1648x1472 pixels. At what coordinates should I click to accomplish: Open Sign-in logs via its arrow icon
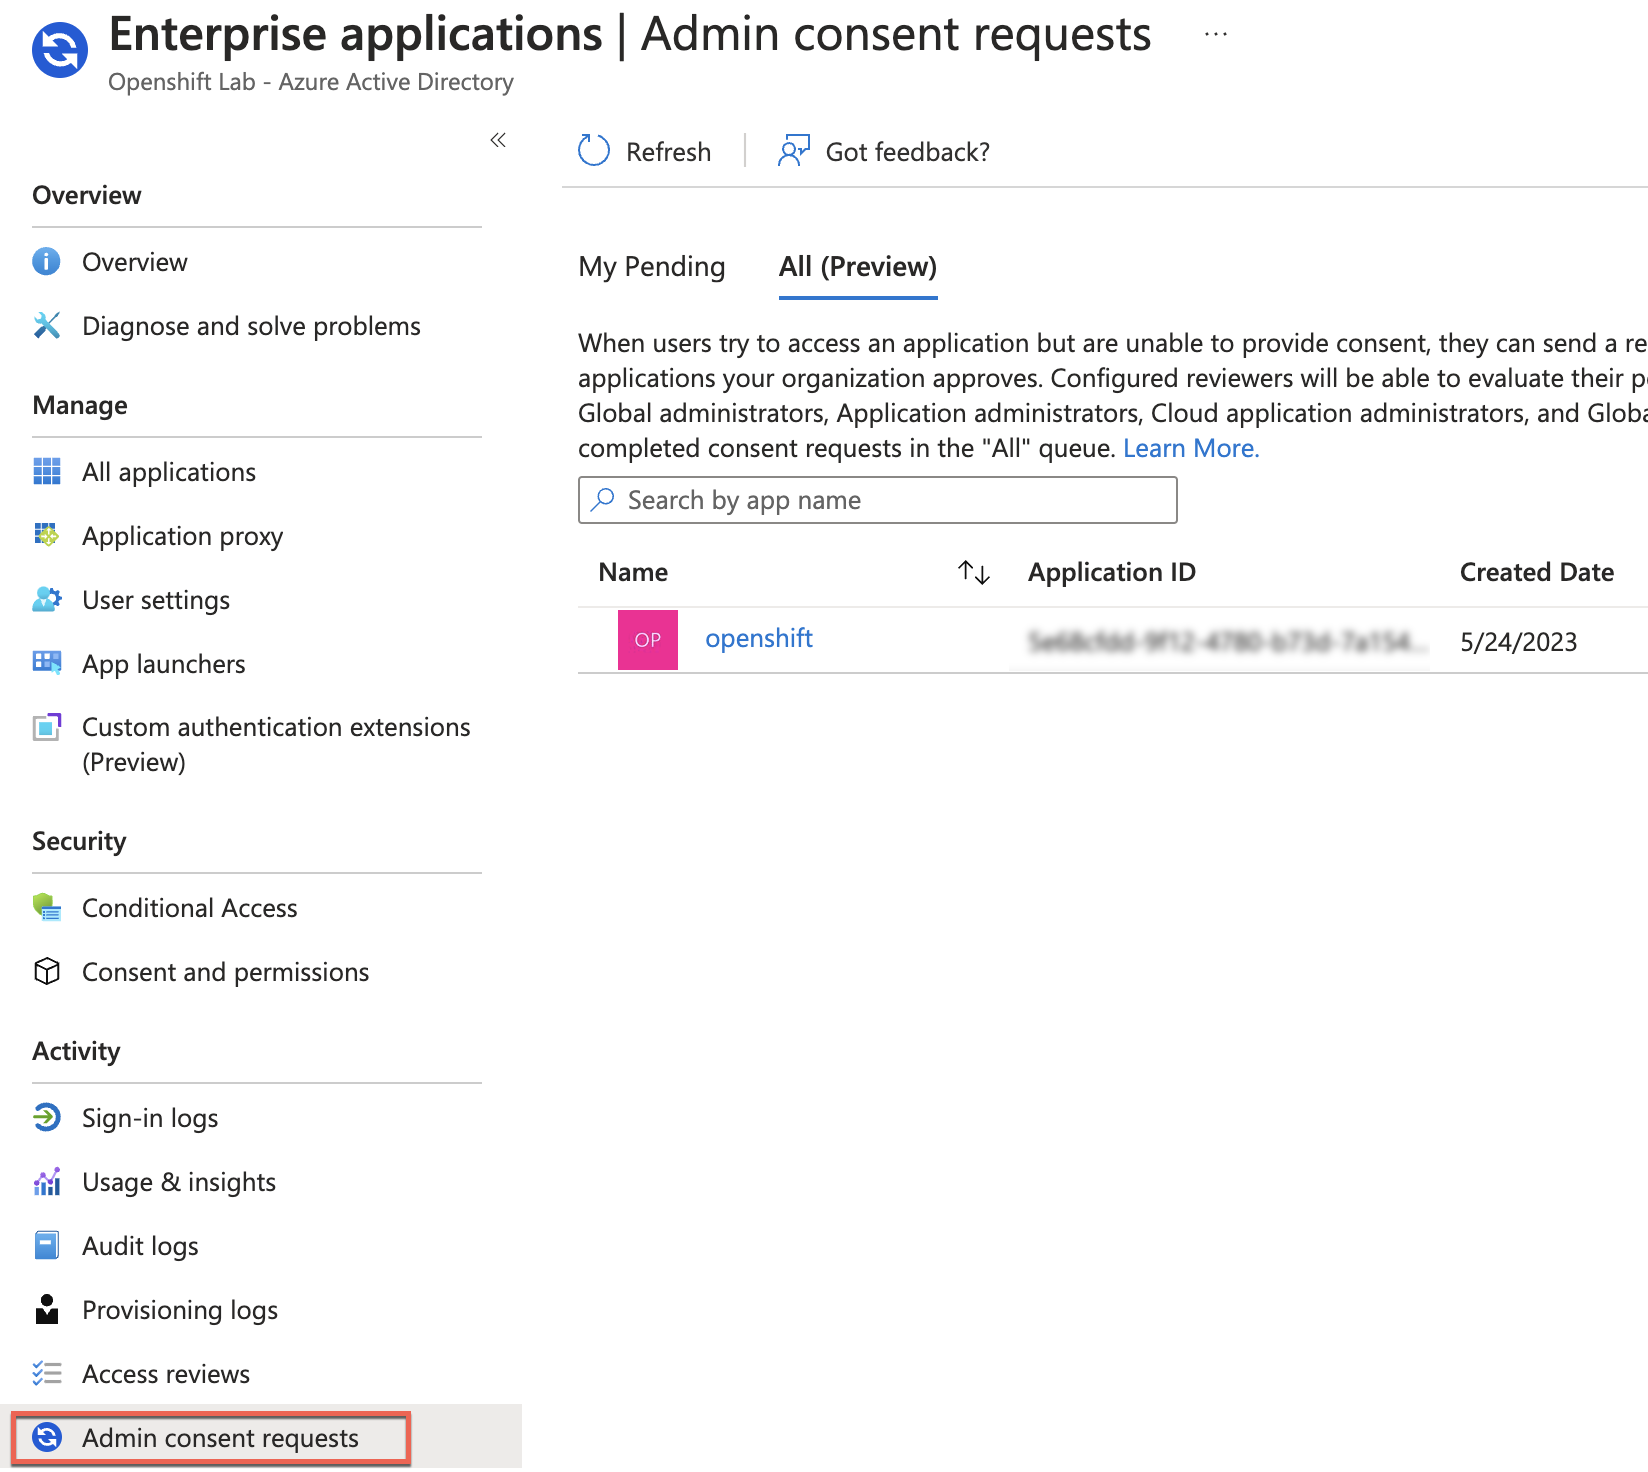[x=46, y=1117]
